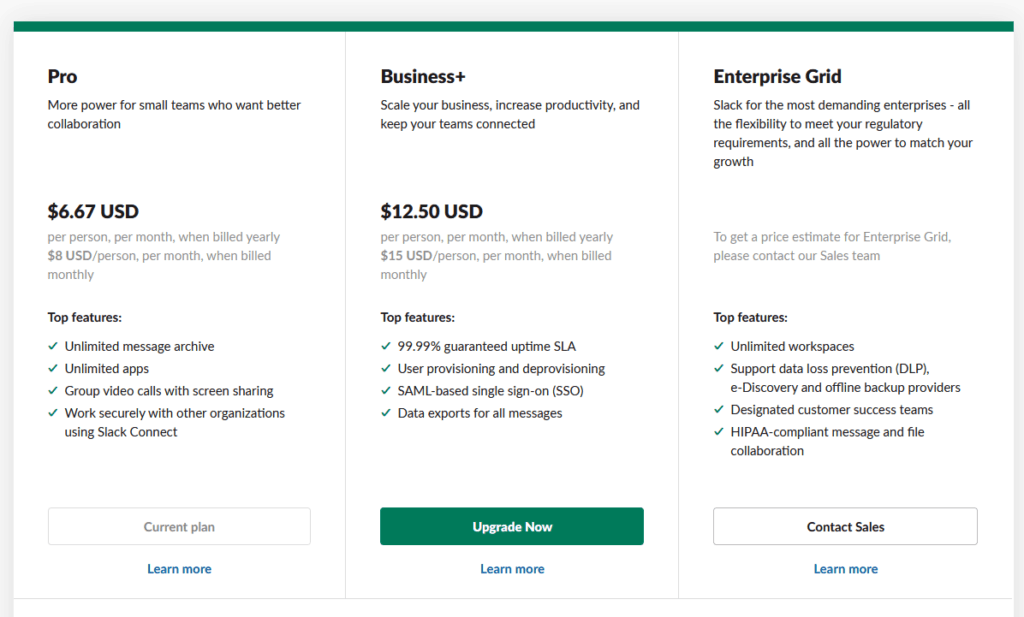Viewport: 1024px width, 617px height.
Task: Click checkmark beside Unlimited workspaces
Action: click(719, 346)
